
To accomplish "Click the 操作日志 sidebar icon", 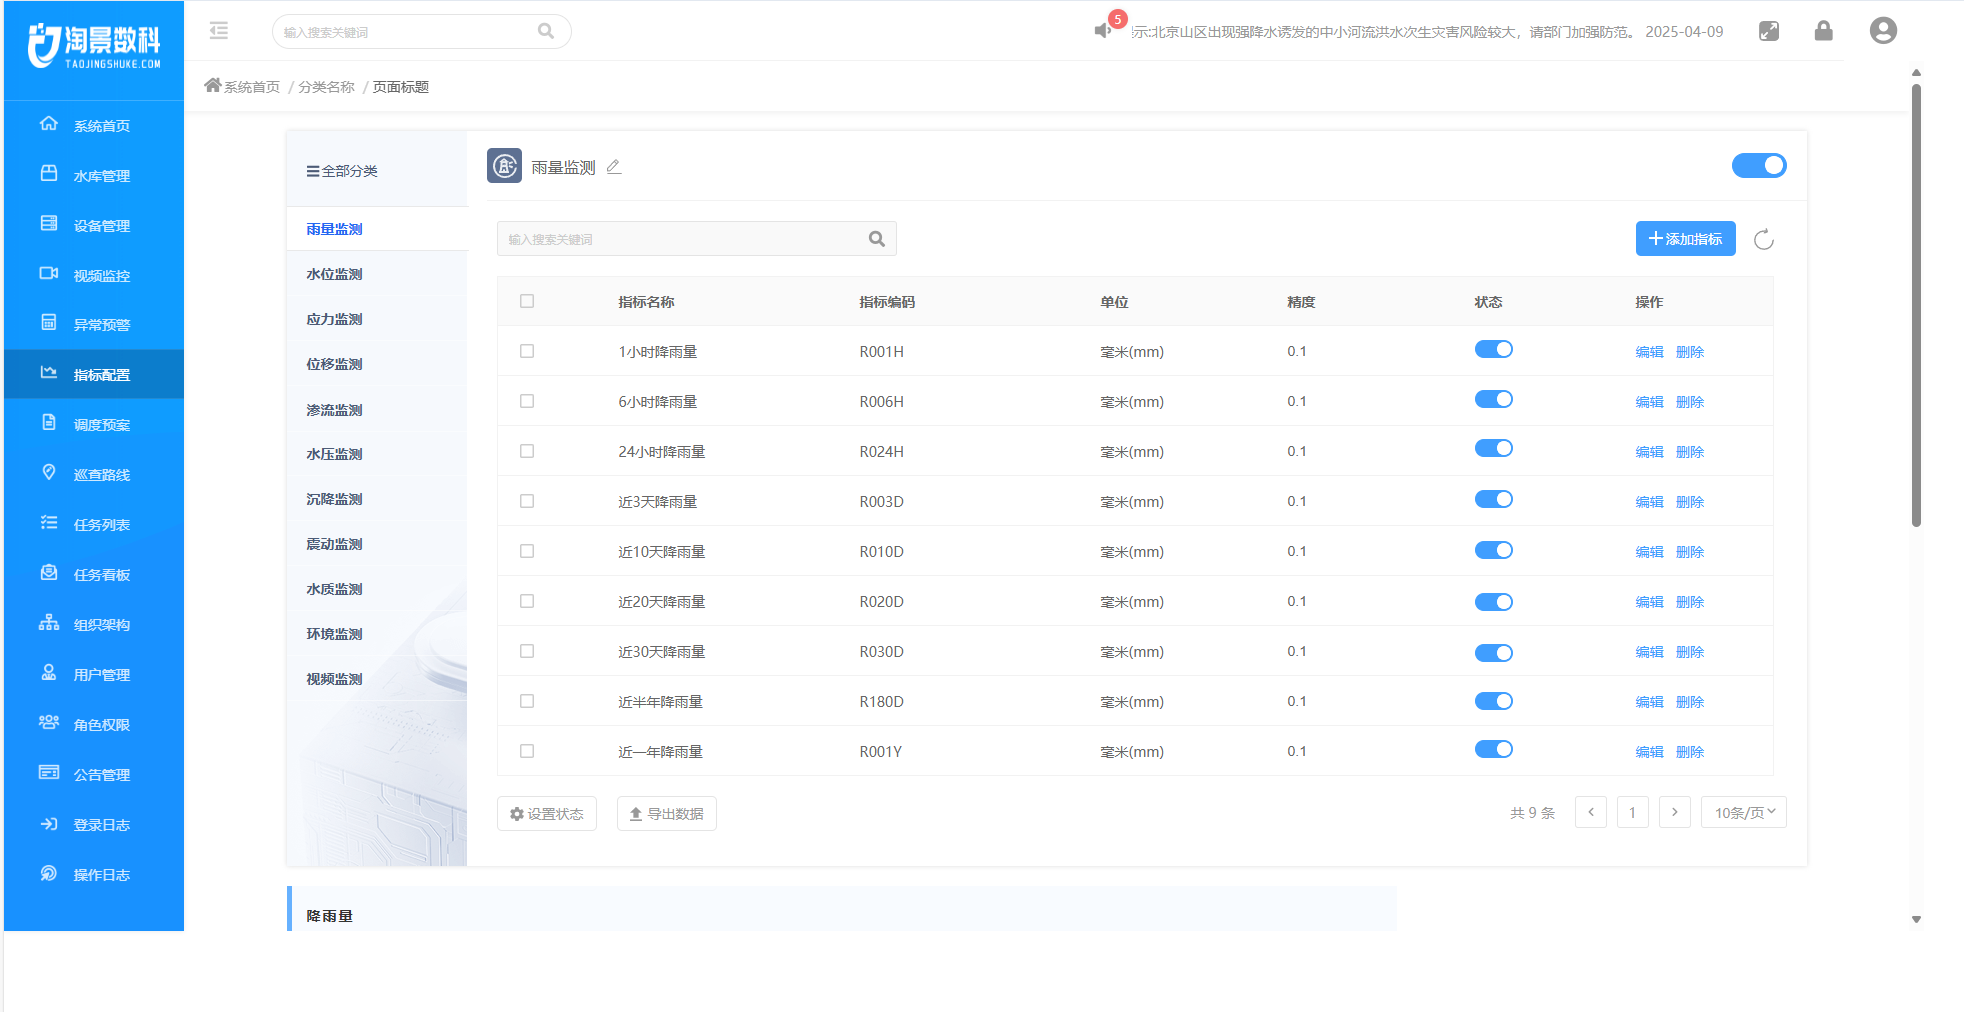I will pos(49,873).
